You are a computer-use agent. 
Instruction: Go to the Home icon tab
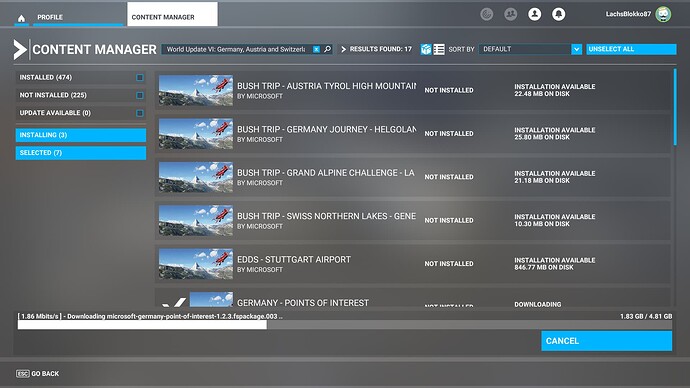point(21,18)
